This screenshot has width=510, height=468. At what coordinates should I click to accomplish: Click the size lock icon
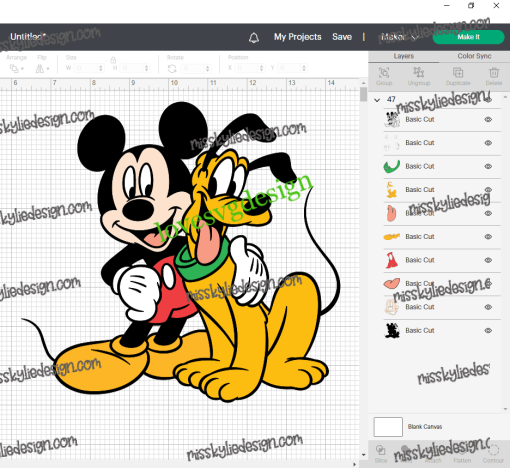[x=113, y=60]
